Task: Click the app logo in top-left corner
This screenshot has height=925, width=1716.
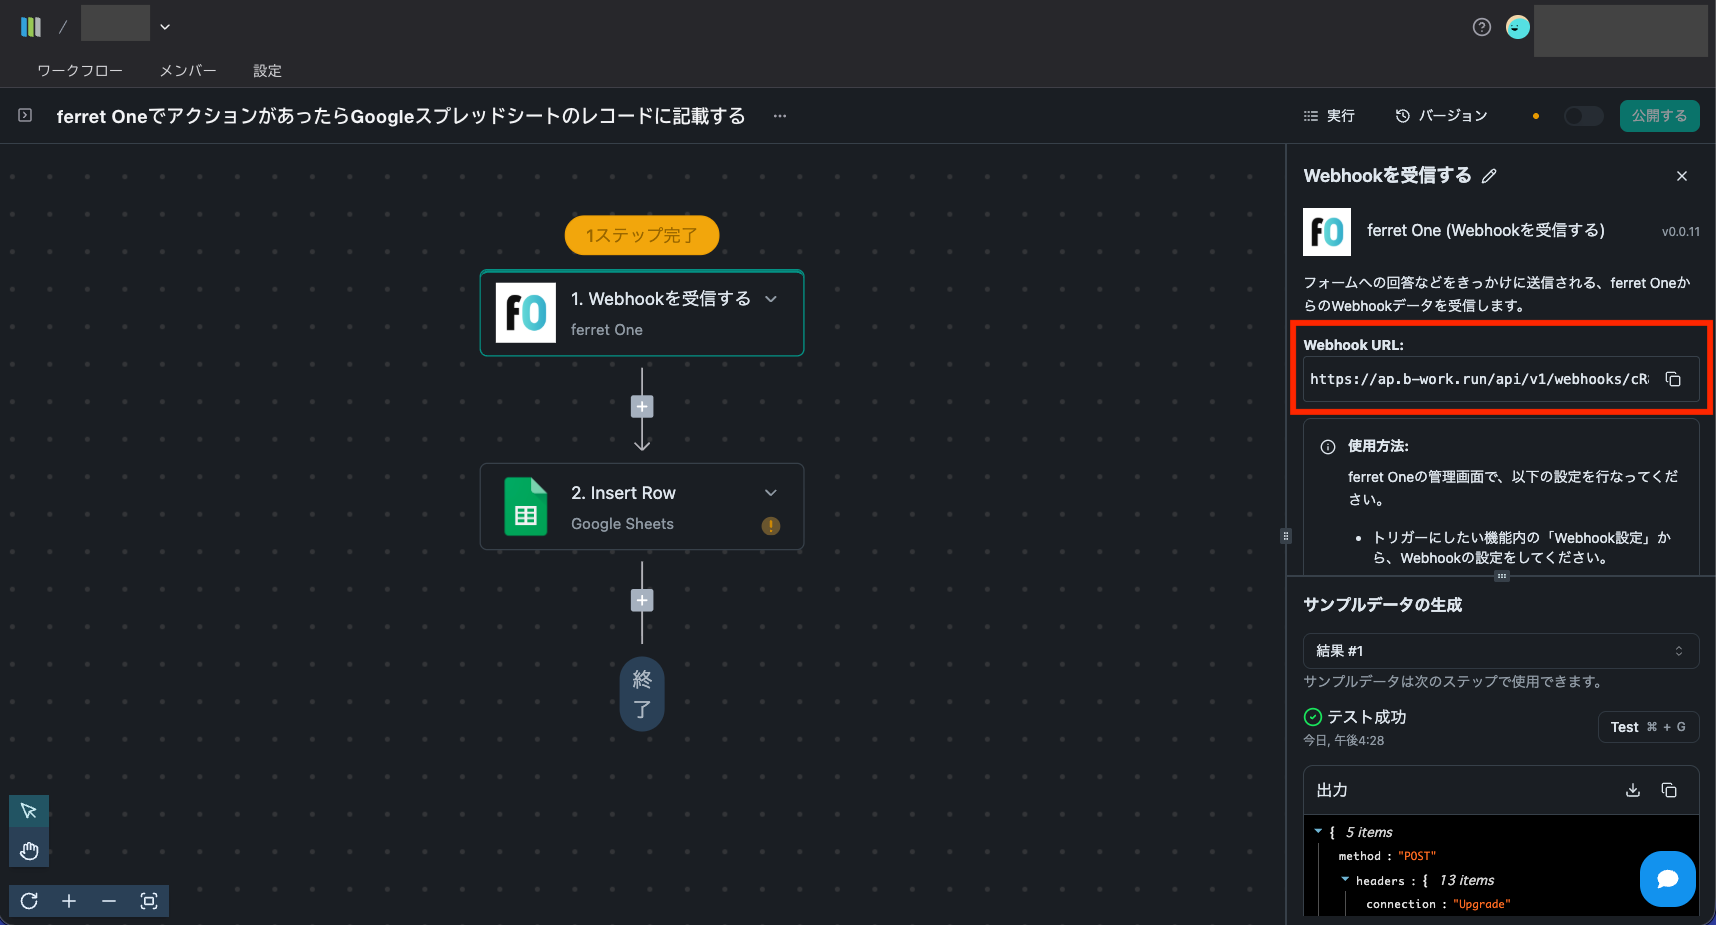Action: tap(31, 27)
